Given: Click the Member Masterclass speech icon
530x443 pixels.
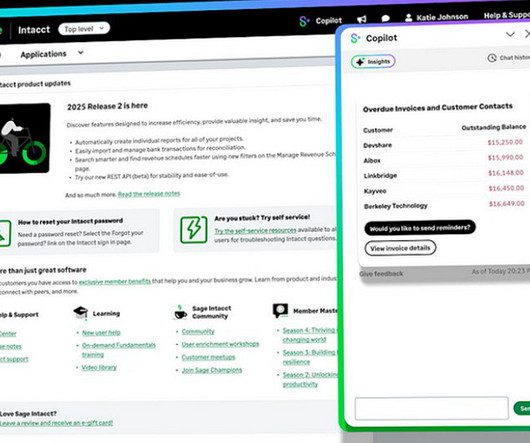Looking at the screenshot, I should click(280, 310).
